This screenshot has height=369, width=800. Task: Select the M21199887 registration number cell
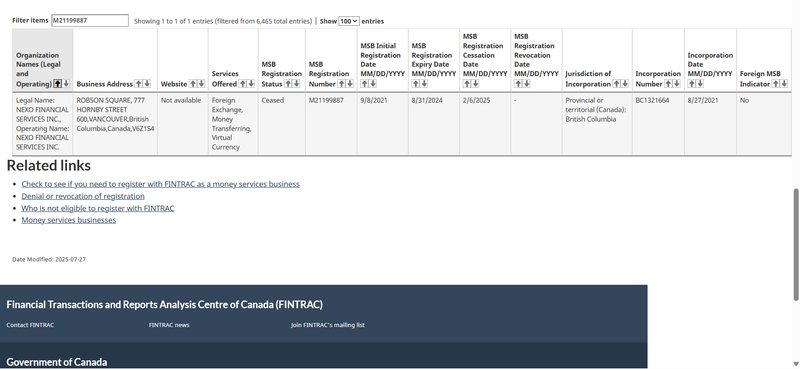(331, 124)
